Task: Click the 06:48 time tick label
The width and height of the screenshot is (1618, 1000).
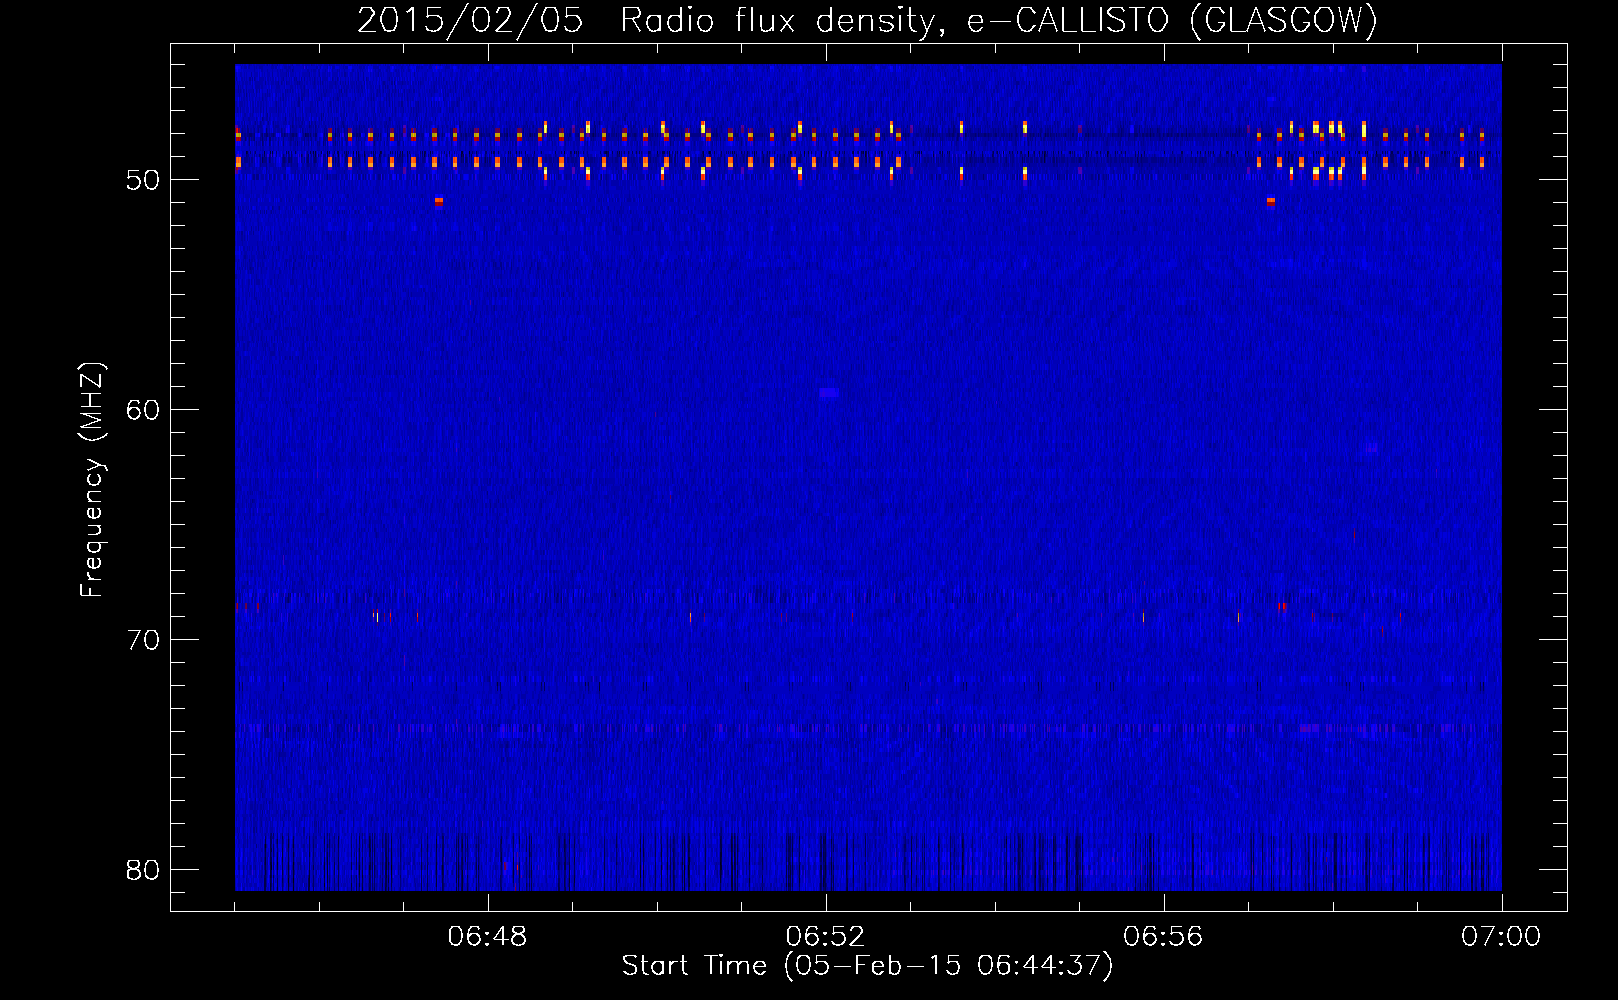Action: coord(487,937)
